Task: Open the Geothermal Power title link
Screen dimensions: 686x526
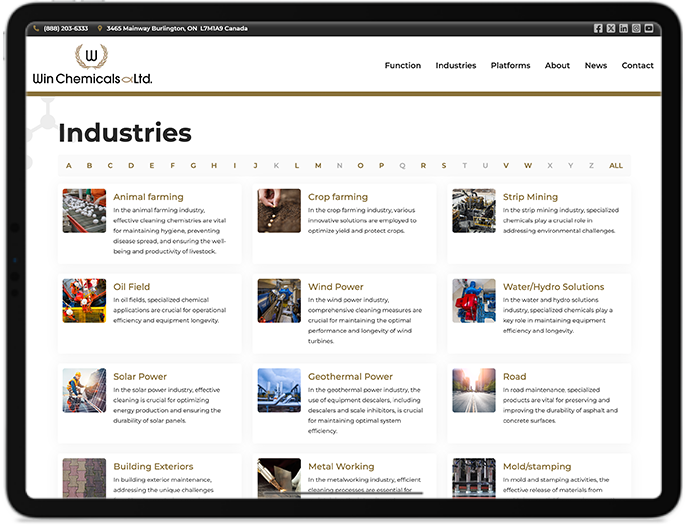Action: point(351,377)
